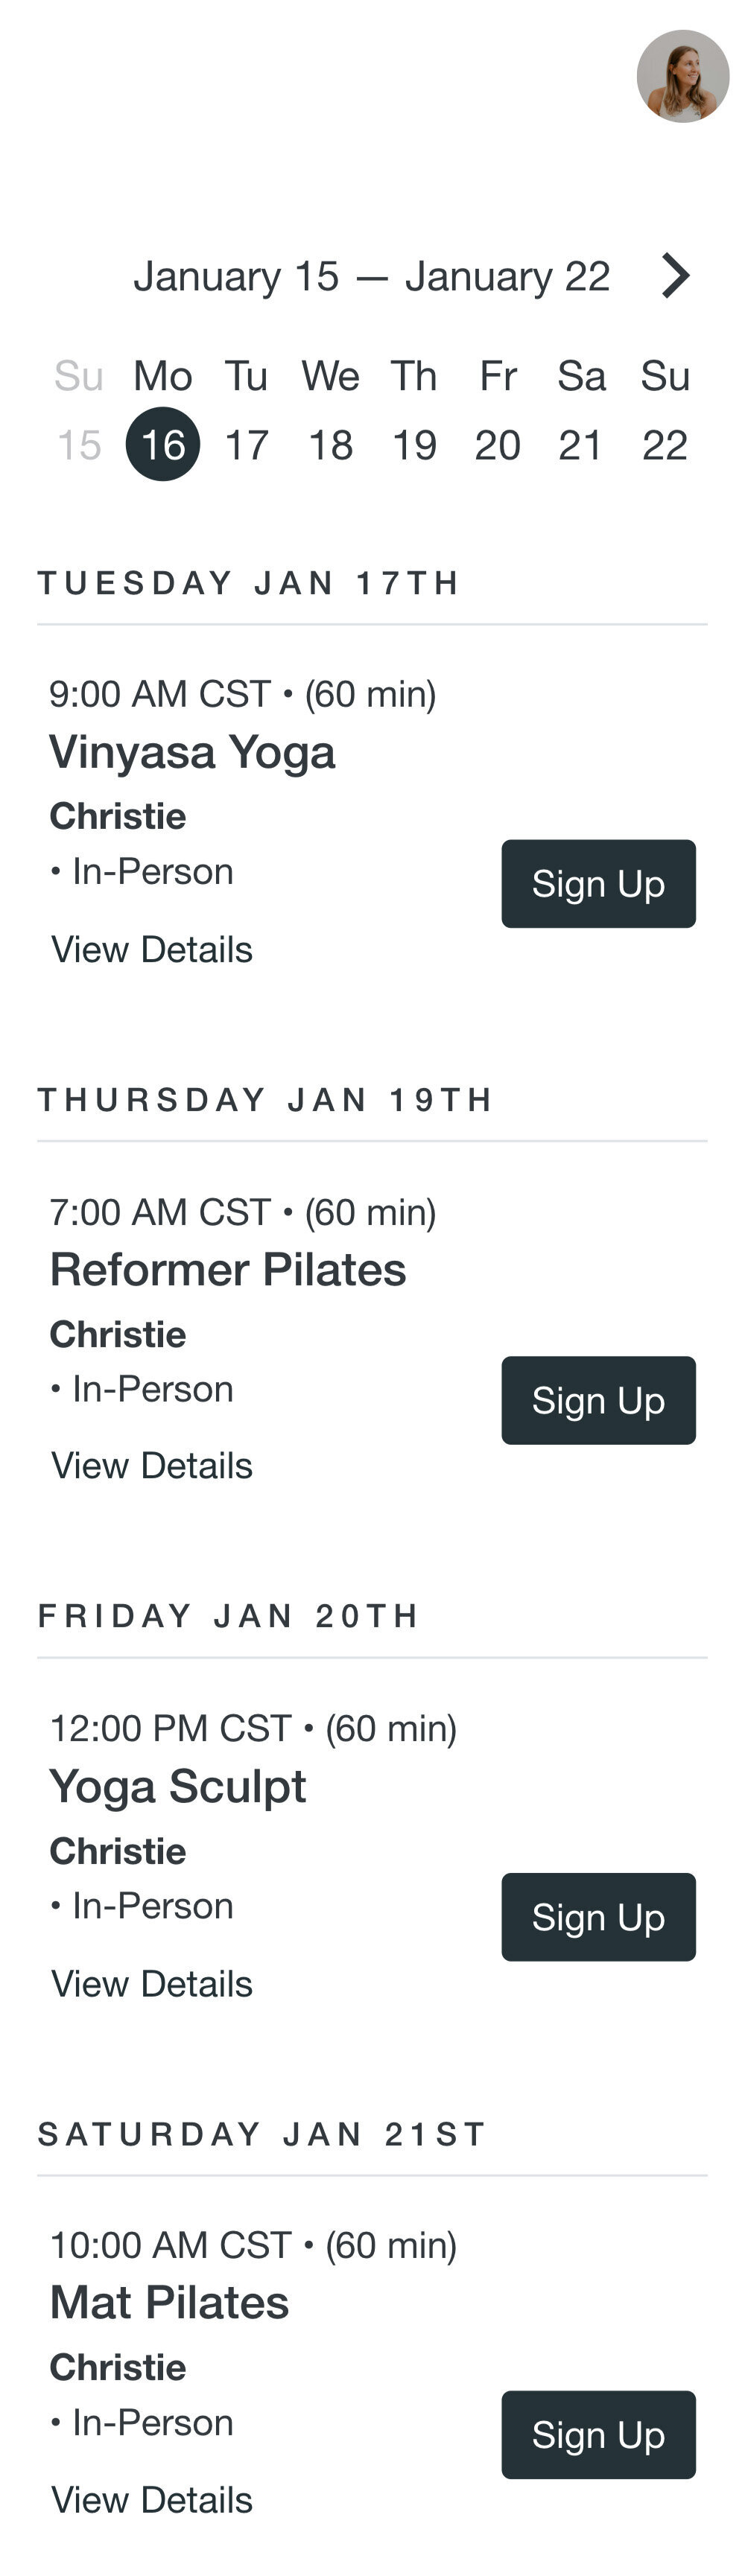
Task: Sign up for Mat Pilates class
Action: (598, 2434)
